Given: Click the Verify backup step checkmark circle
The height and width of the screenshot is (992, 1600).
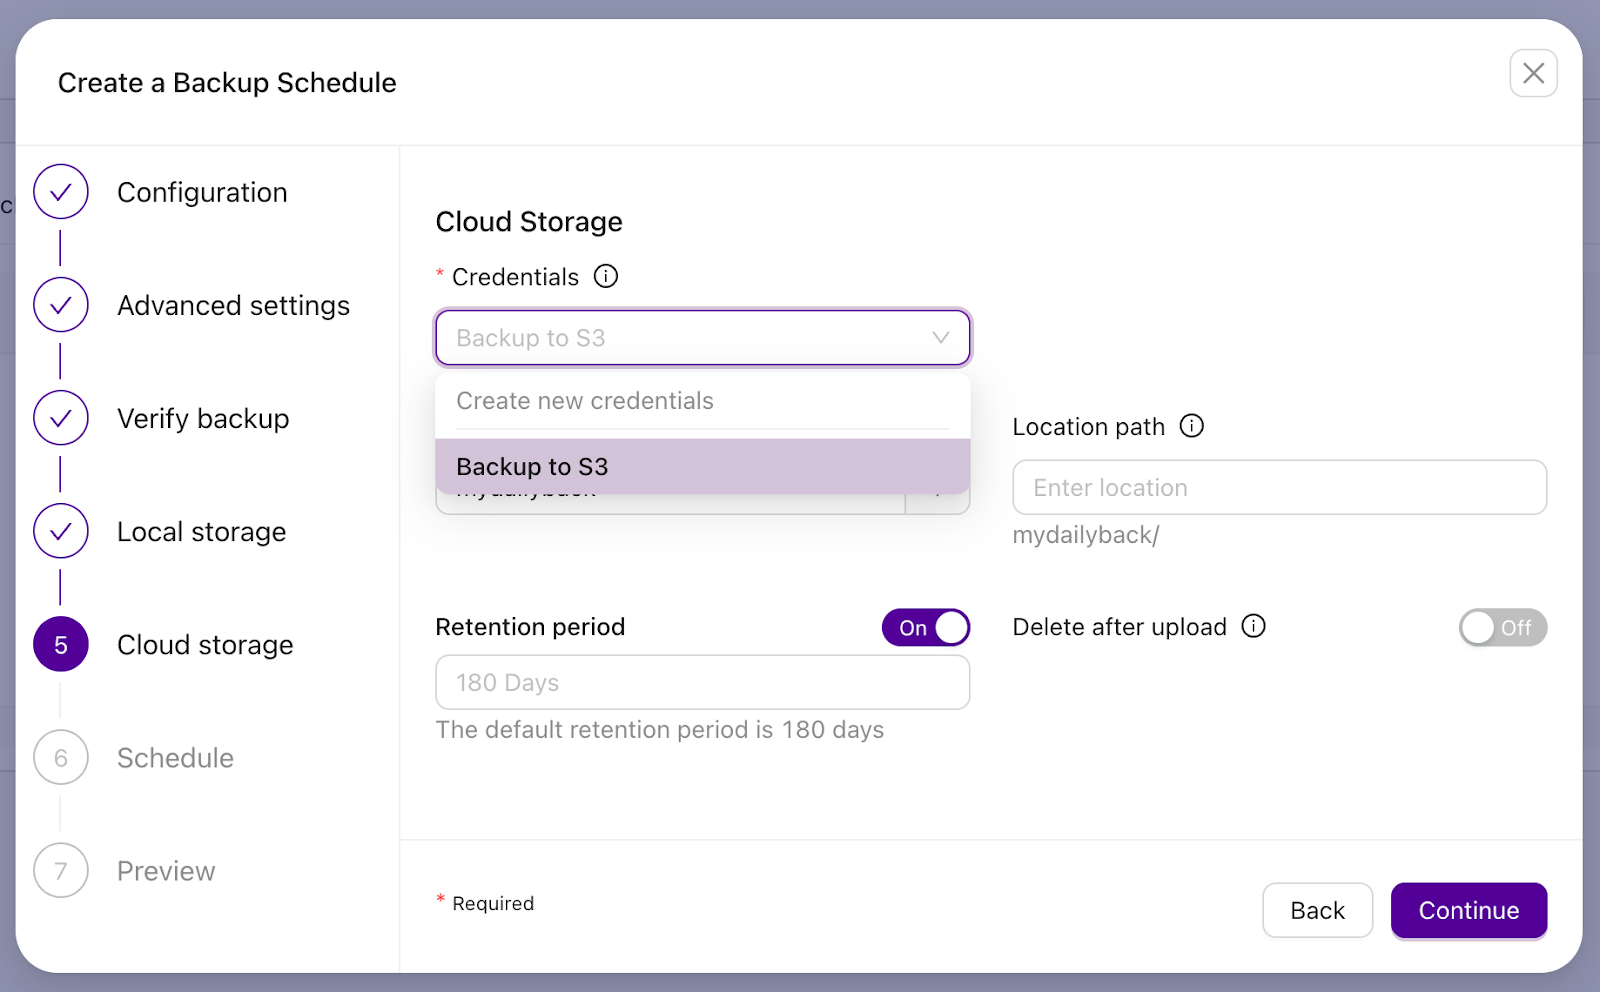Looking at the screenshot, I should point(61,418).
